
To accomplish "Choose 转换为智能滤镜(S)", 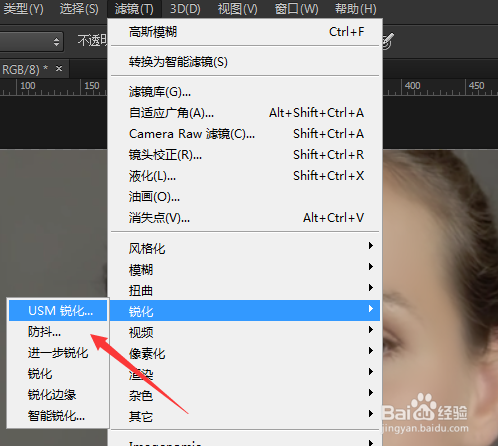I will click(246, 62).
